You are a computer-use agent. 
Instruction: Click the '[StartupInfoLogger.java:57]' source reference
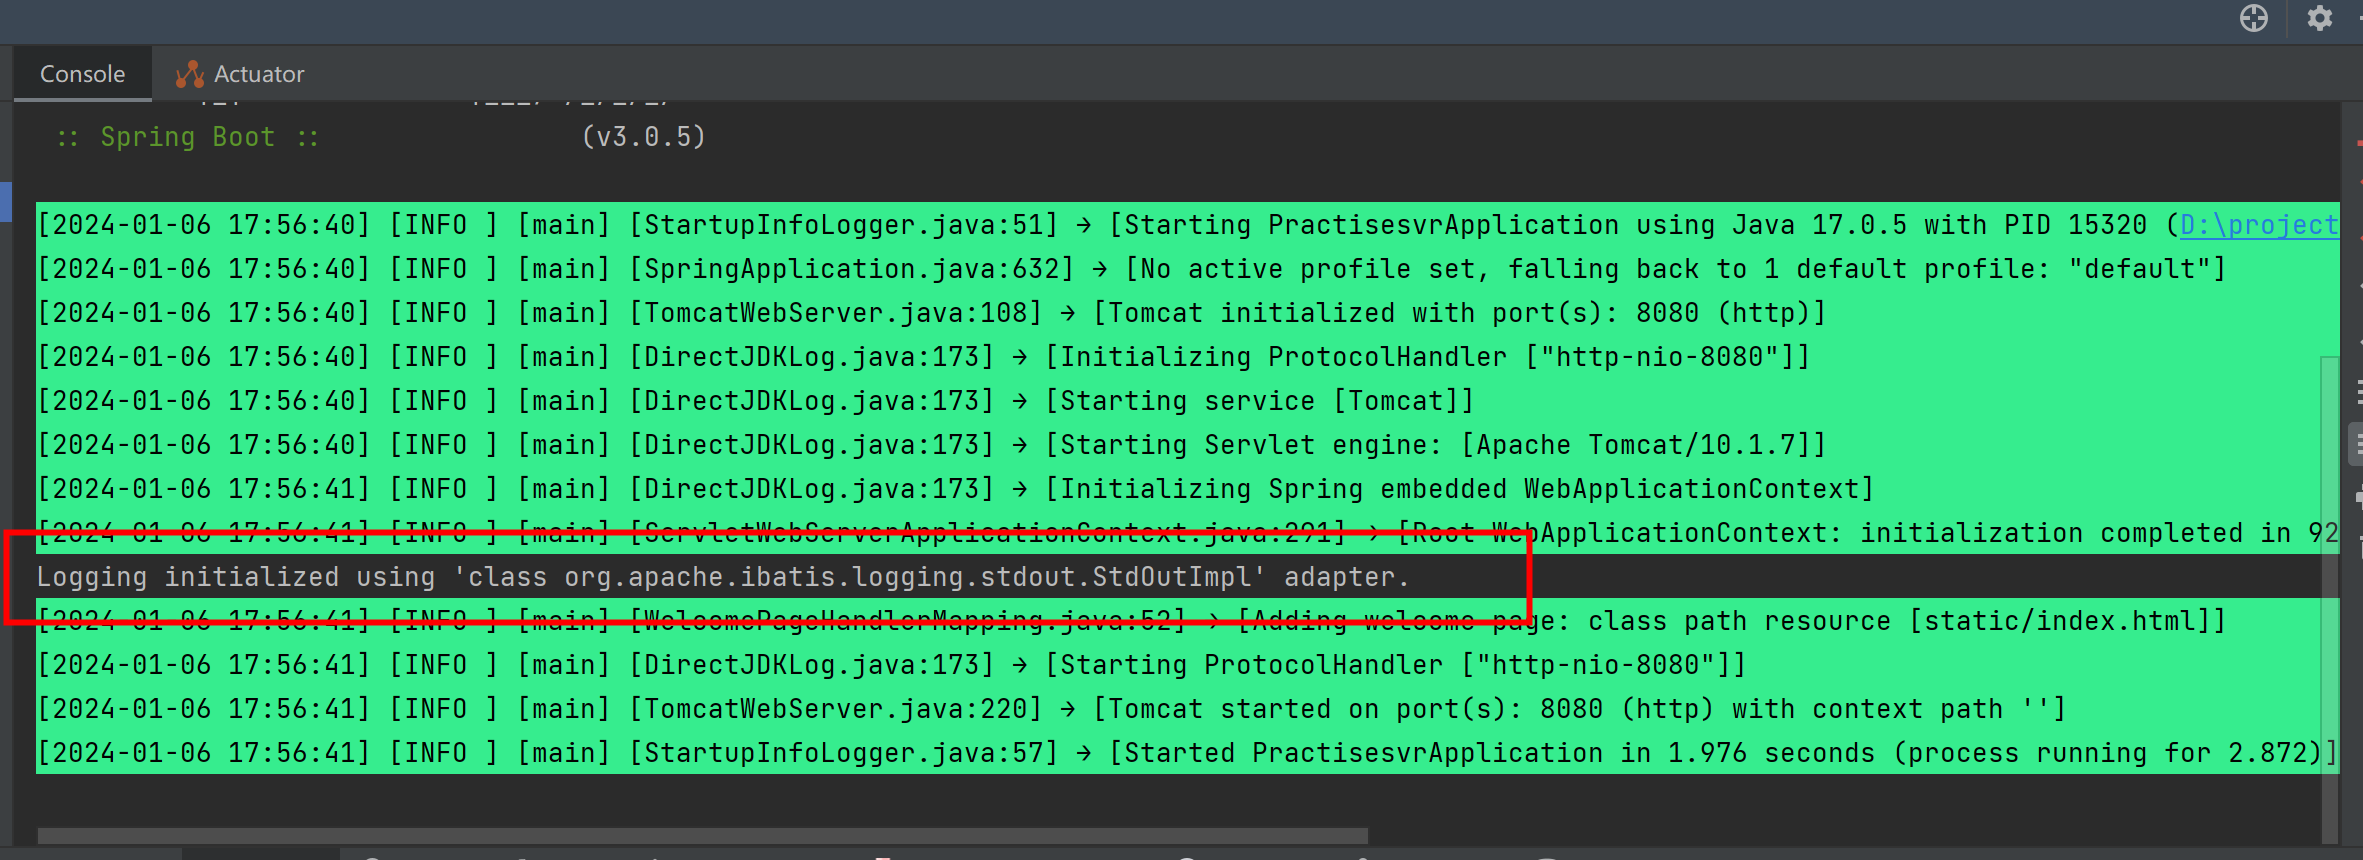pyautogui.click(x=844, y=753)
